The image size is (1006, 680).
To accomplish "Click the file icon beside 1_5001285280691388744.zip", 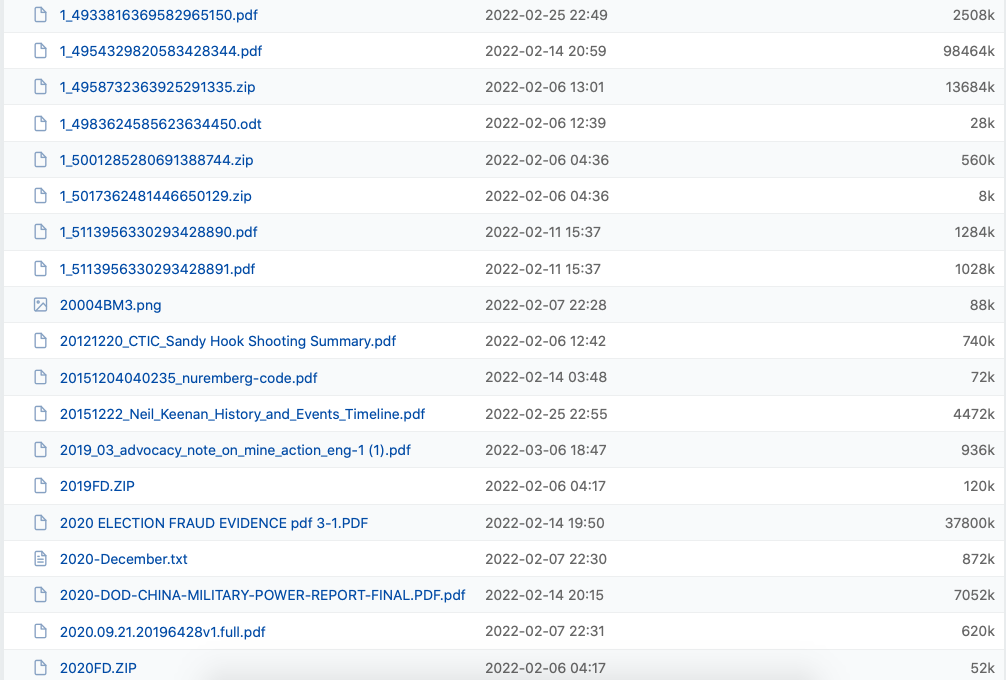I will point(40,160).
